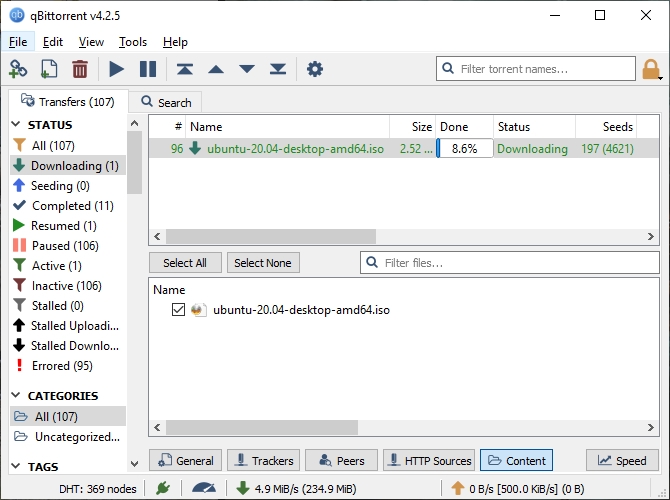Click the lock UI padlock icon
Screen dimensions: 670x500
pyautogui.click(x=650, y=69)
